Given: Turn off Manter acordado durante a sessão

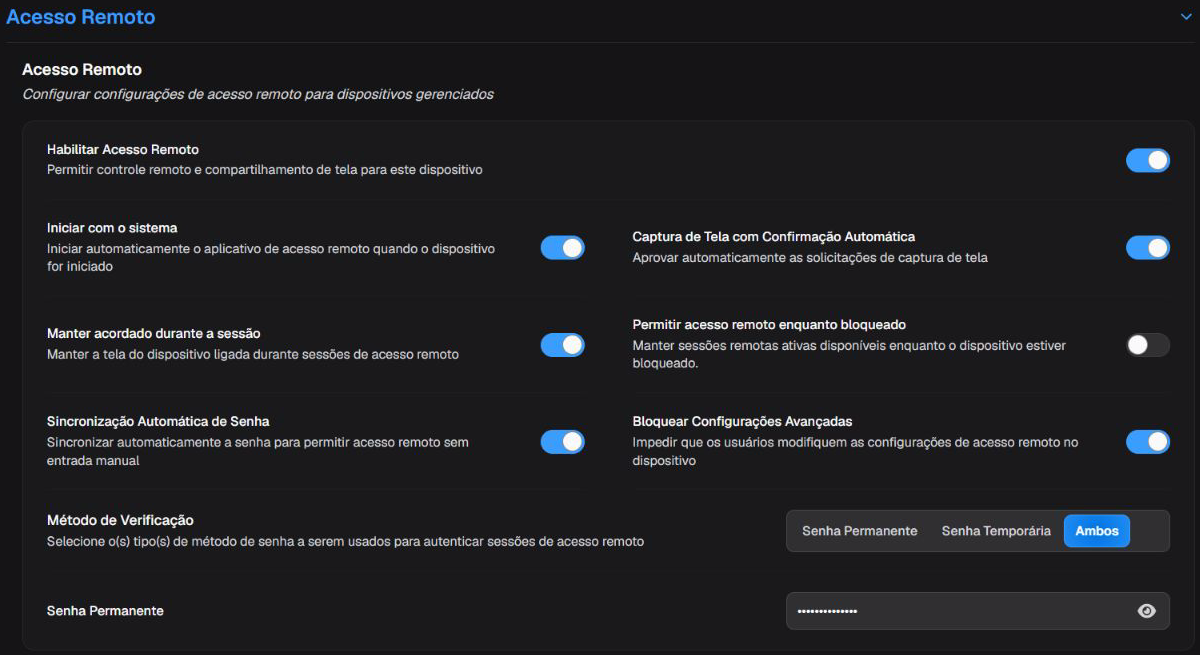Looking at the screenshot, I should (563, 345).
